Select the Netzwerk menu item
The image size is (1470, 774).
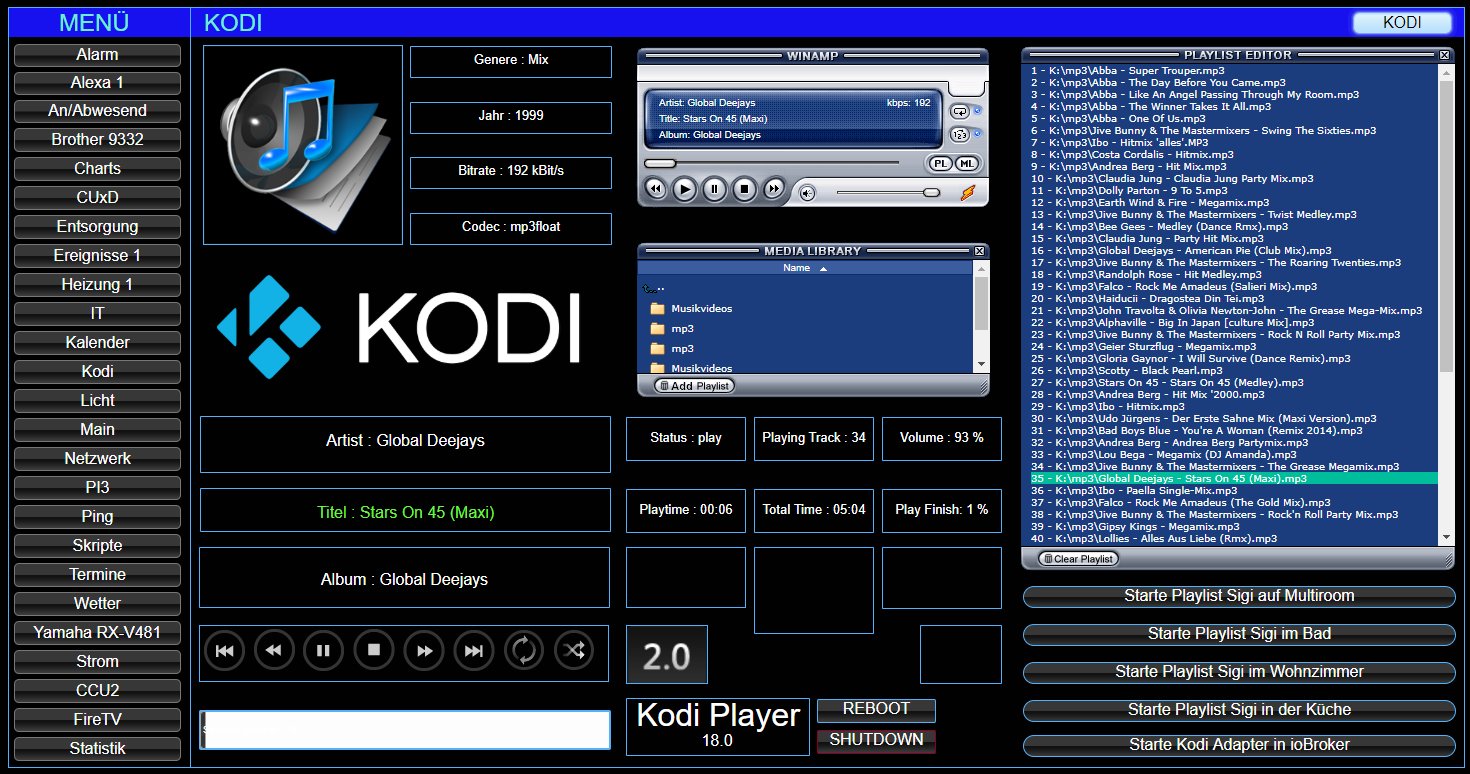click(97, 459)
